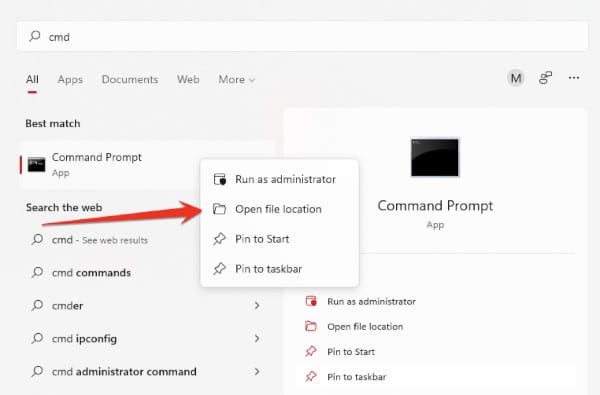Click red pin icon beside preview Pin to taskbar
The image size is (600, 395).
[x=311, y=377]
